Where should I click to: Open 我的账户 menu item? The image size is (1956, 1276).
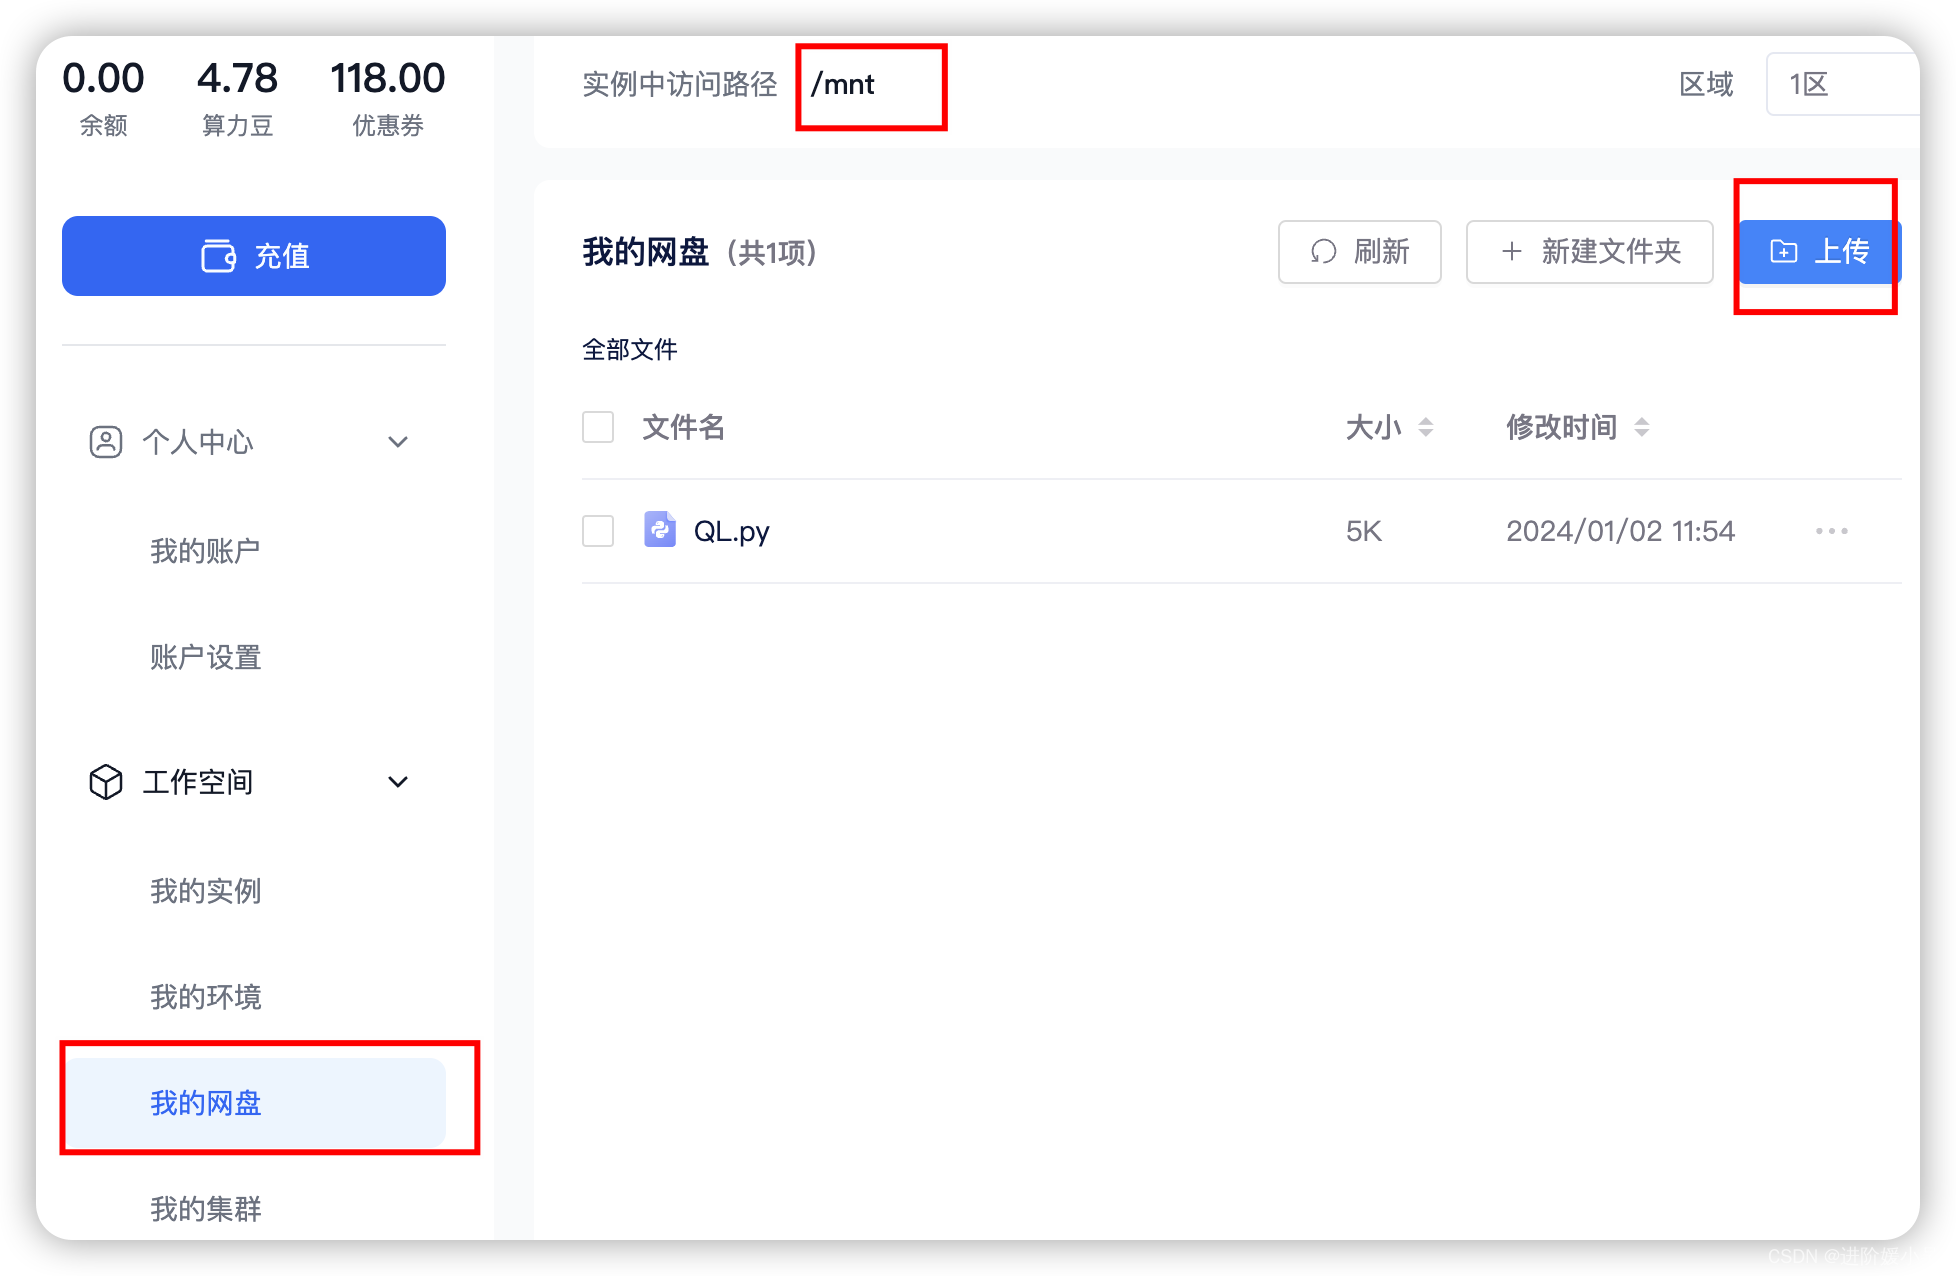(x=205, y=550)
